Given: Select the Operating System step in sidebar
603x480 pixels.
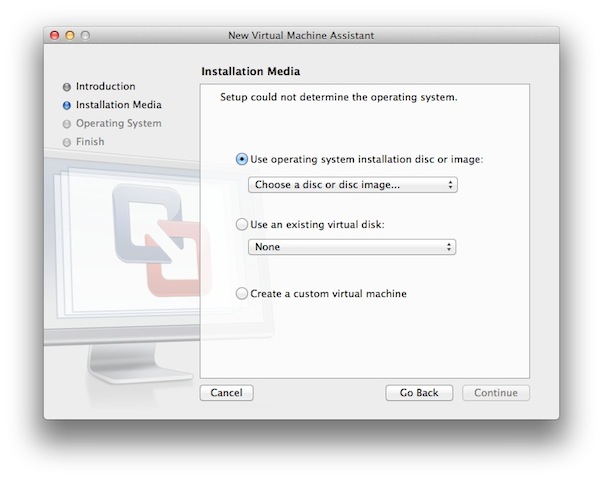Looking at the screenshot, I should point(118,123).
